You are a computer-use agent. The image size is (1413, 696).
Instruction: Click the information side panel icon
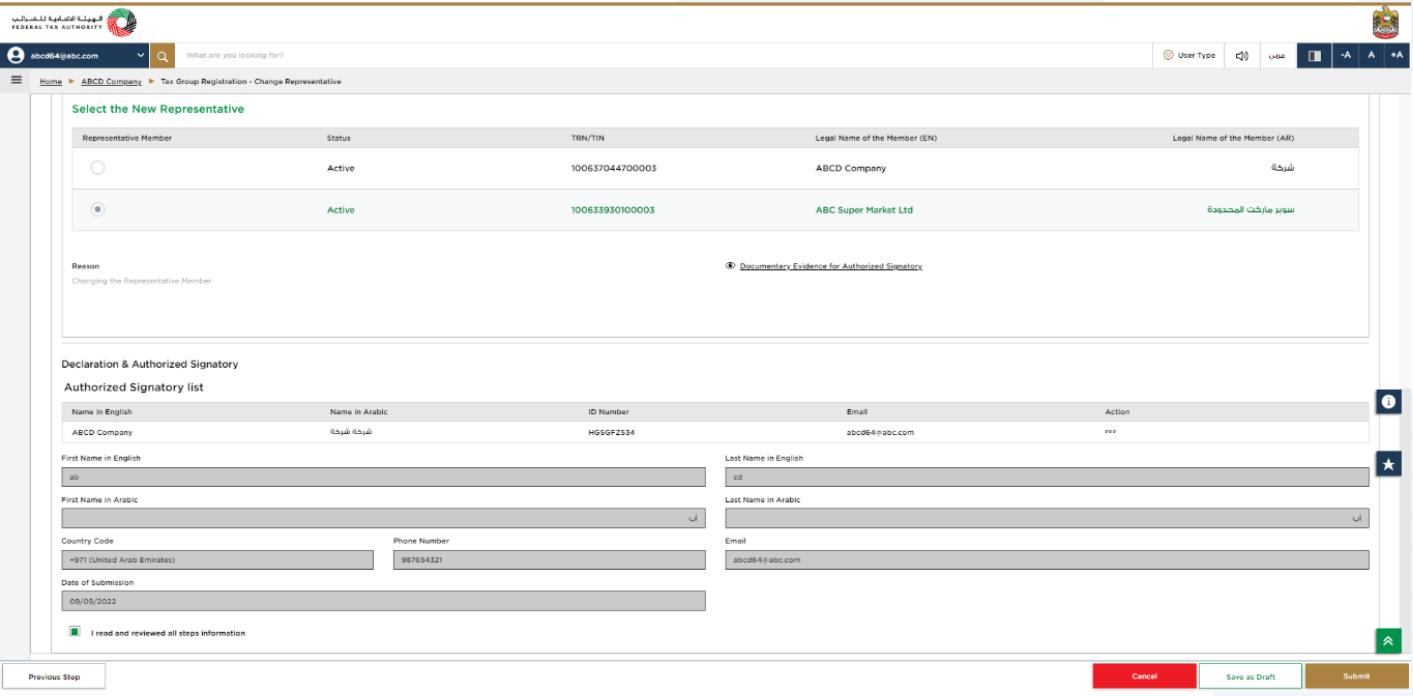coord(1388,401)
